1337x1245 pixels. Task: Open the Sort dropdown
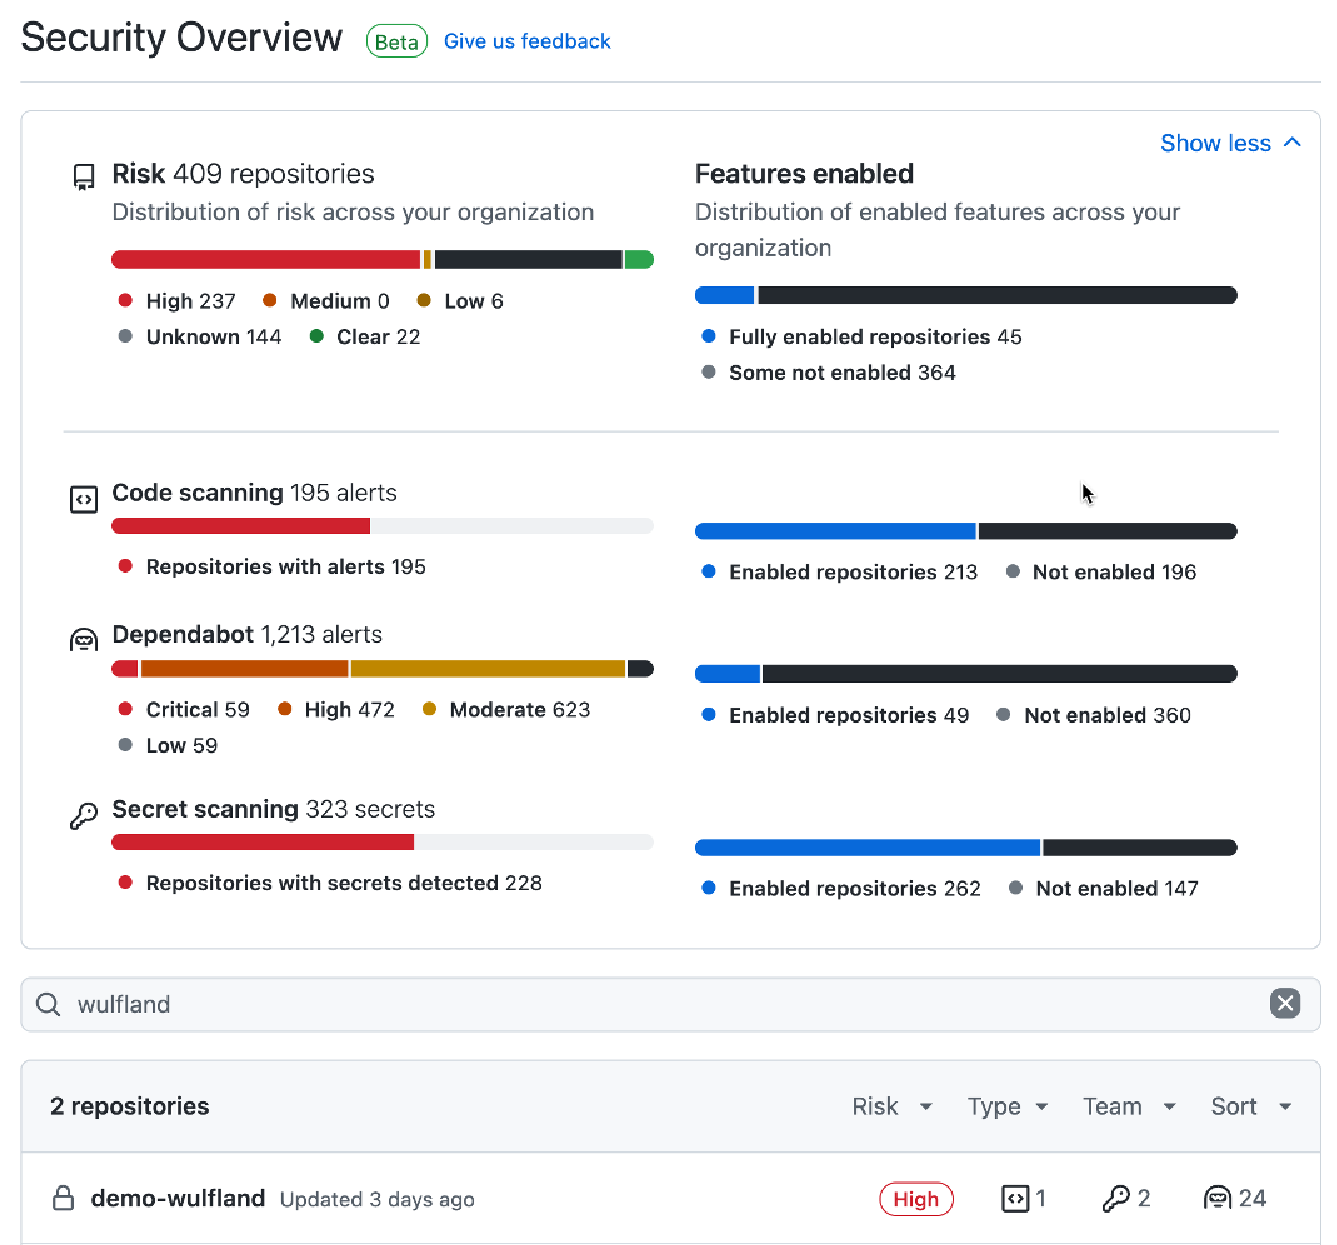click(1251, 1106)
